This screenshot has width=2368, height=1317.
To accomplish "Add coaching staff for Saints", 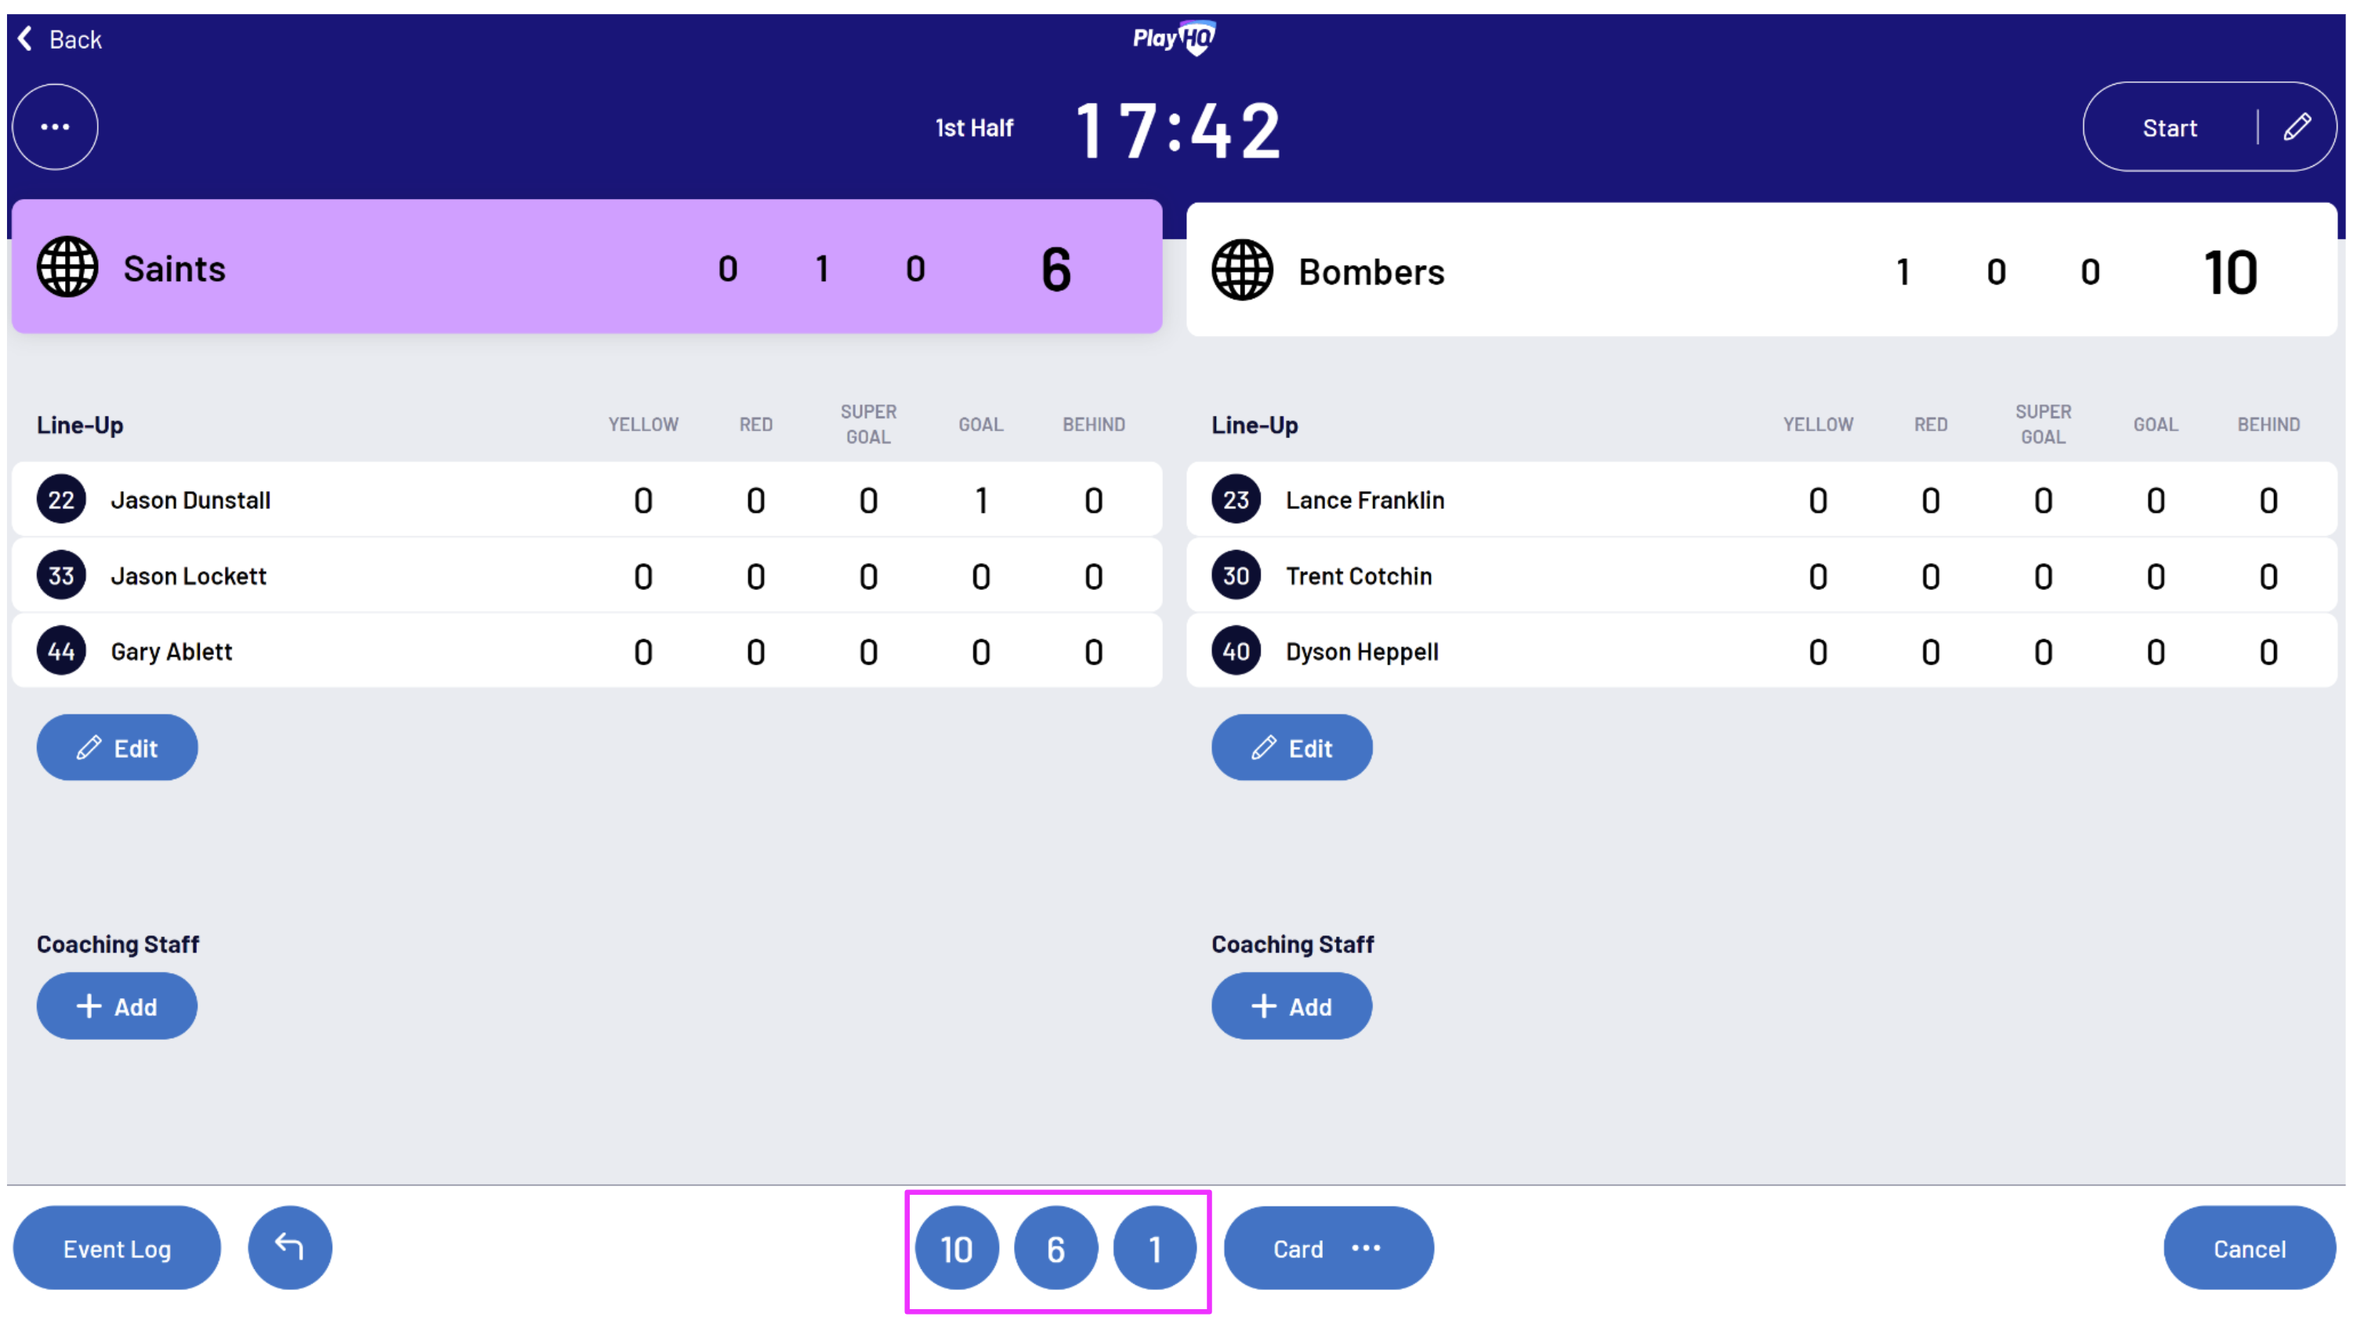I will 117,1006.
